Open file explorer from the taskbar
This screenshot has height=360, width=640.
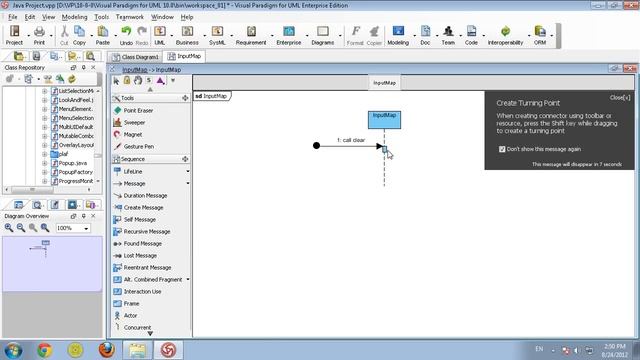click(x=138, y=350)
